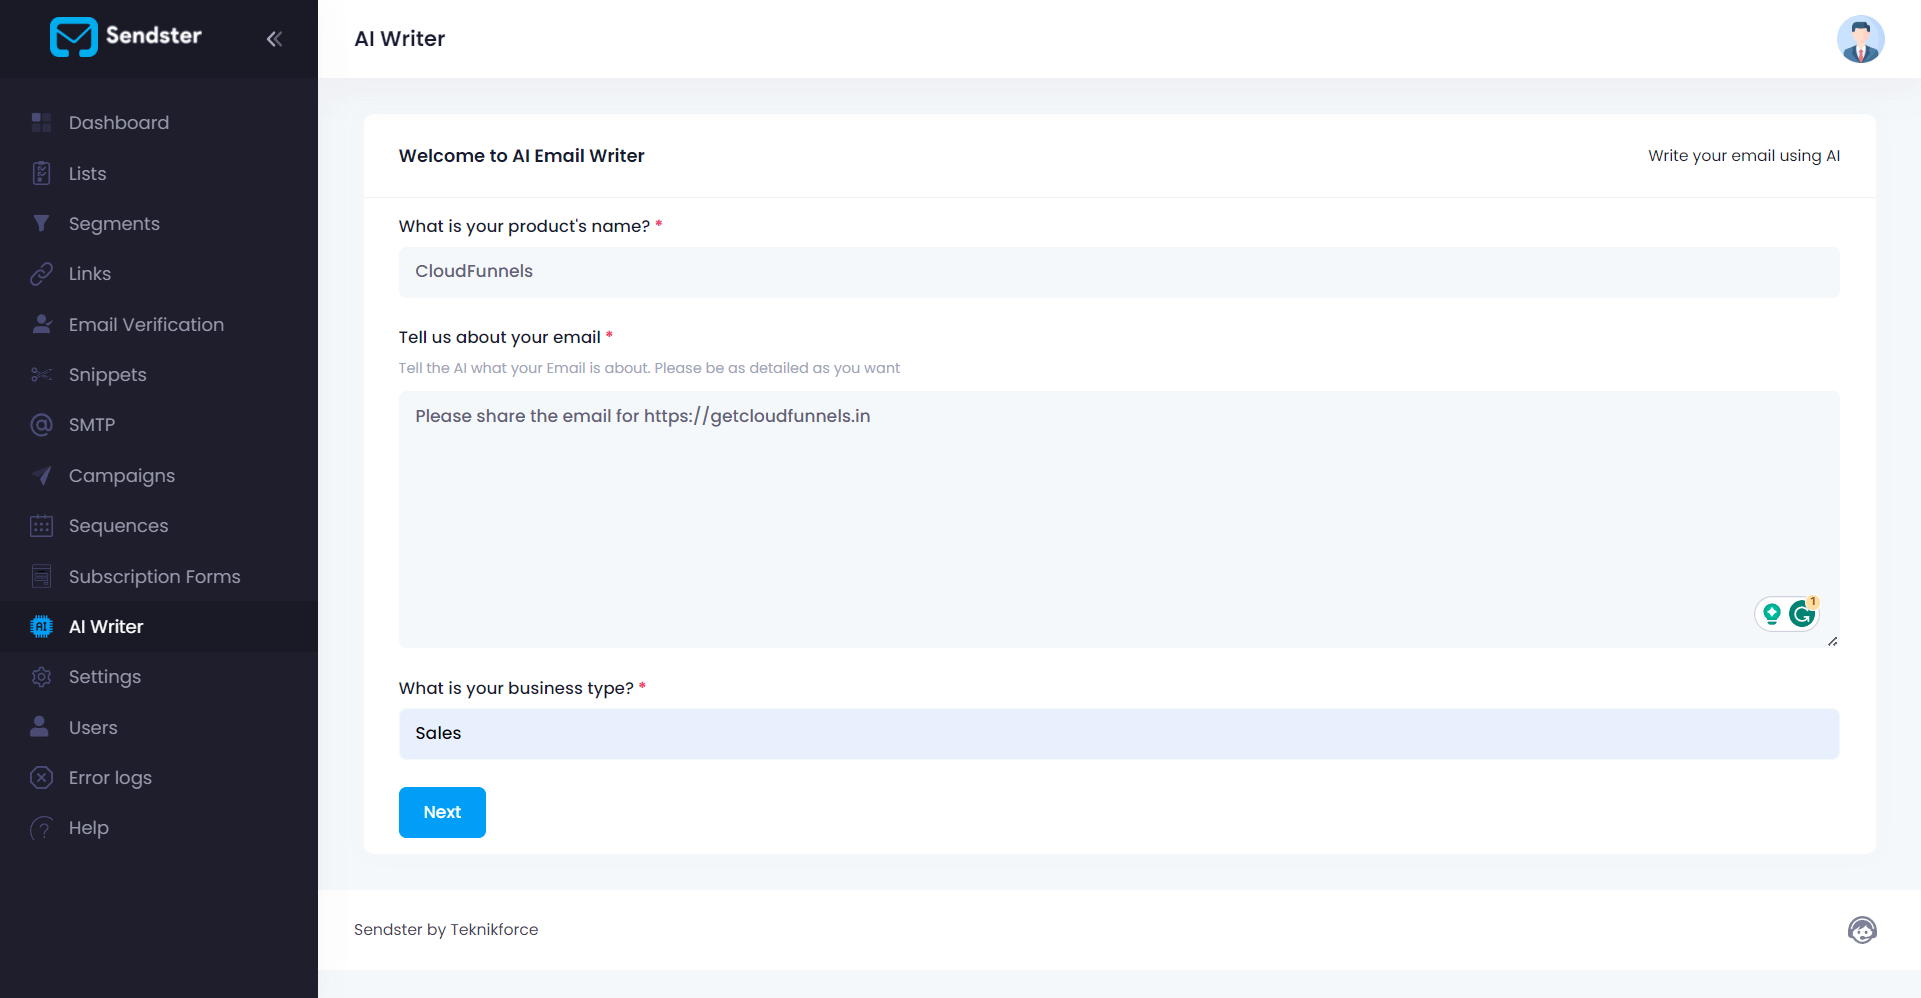This screenshot has width=1921, height=998.
Task: Click the Settings gear icon
Action: pos(41,677)
